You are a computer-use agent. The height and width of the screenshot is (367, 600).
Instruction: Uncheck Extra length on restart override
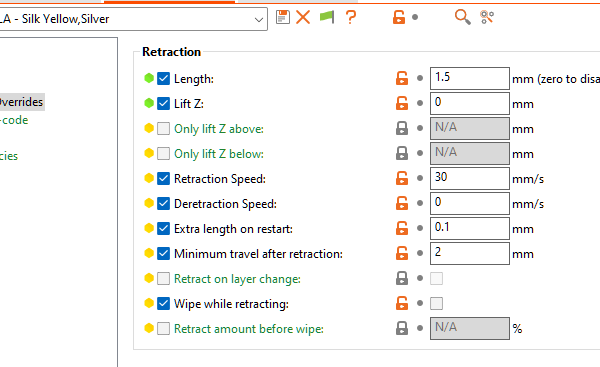click(163, 228)
